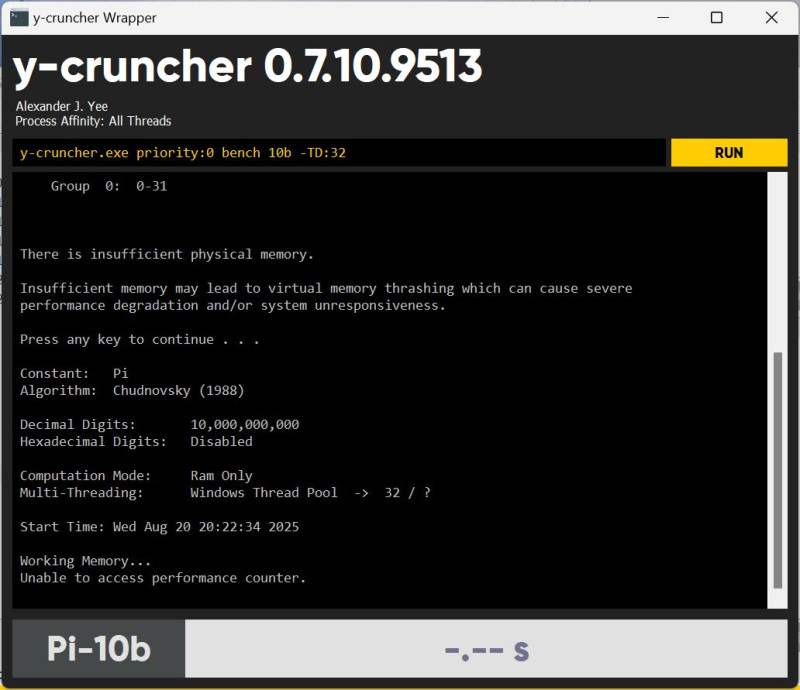
Task: Click 'Start Time: Wed Aug 20 20:22:34 2025' line
Action: coord(160,527)
